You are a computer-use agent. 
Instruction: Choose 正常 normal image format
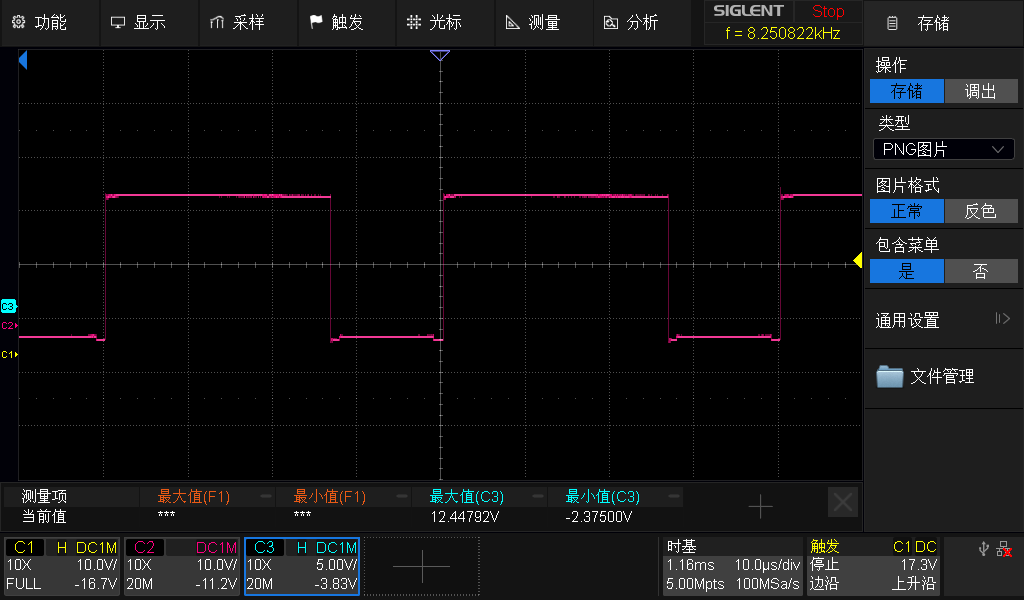pyautogui.click(x=906, y=211)
